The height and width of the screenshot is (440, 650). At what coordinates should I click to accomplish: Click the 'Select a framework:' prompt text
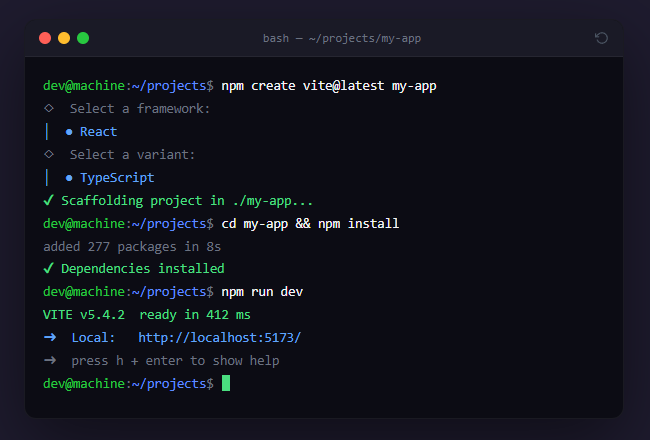tap(140, 109)
